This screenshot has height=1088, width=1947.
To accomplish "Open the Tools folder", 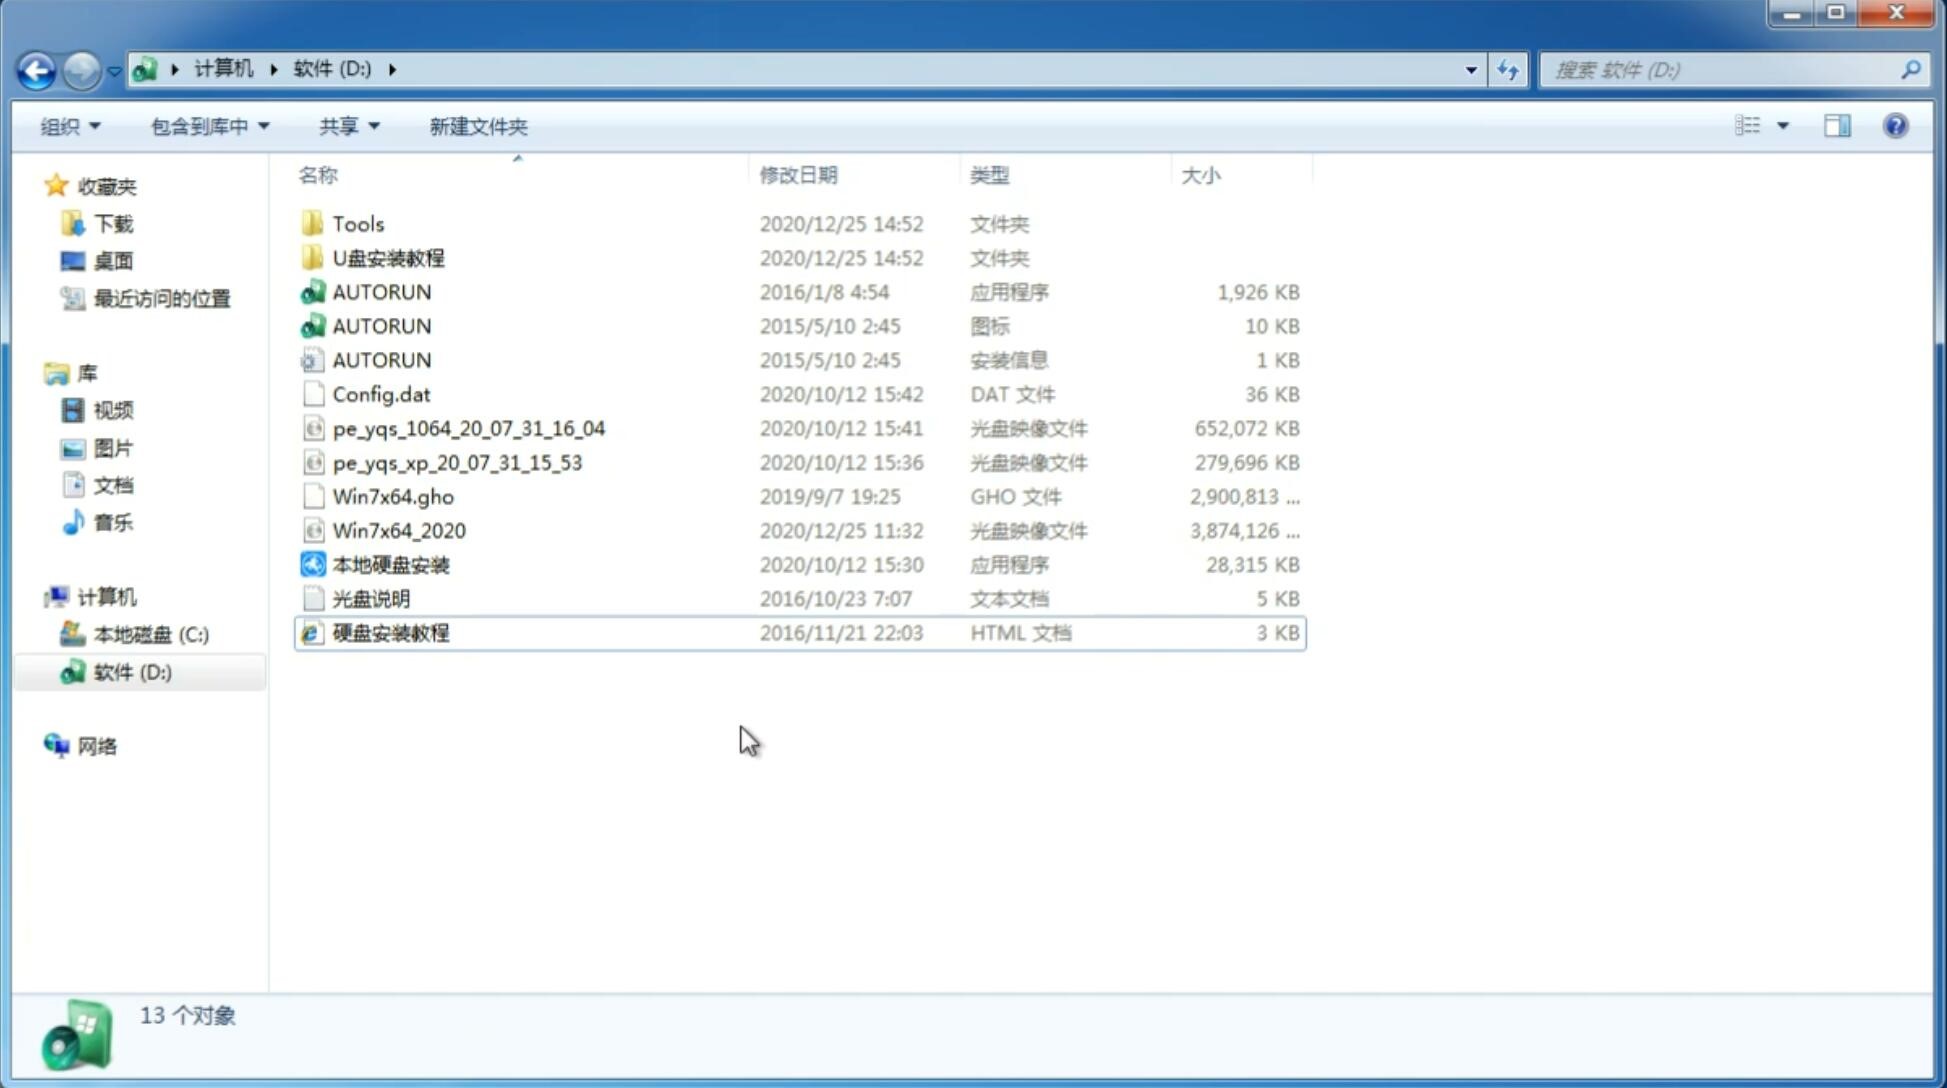I will click(x=357, y=223).
